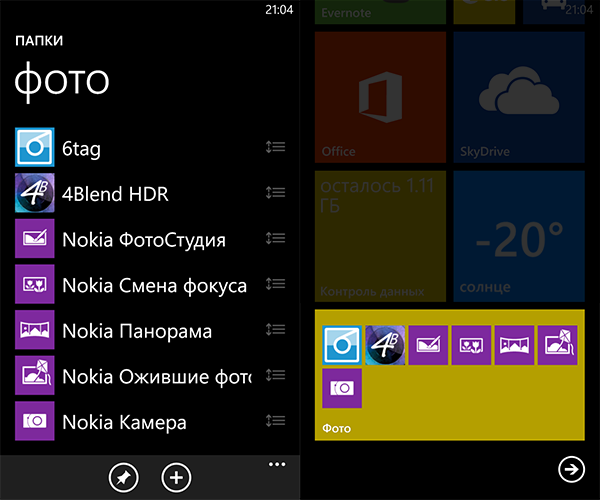This screenshot has width=600, height=500.
Task: Open camera icon in Фото folder tile
Action: pyautogui.click(x=342, y=388)
